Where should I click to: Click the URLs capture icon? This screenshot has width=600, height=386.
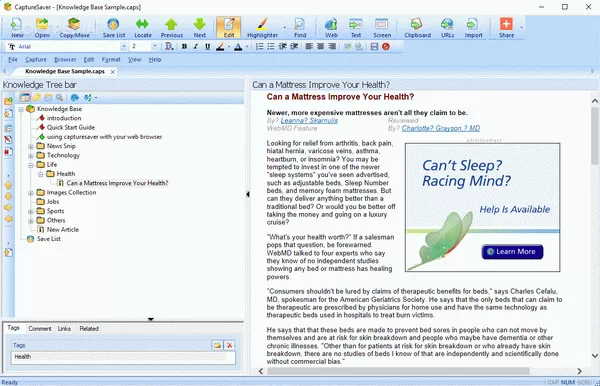447,28
